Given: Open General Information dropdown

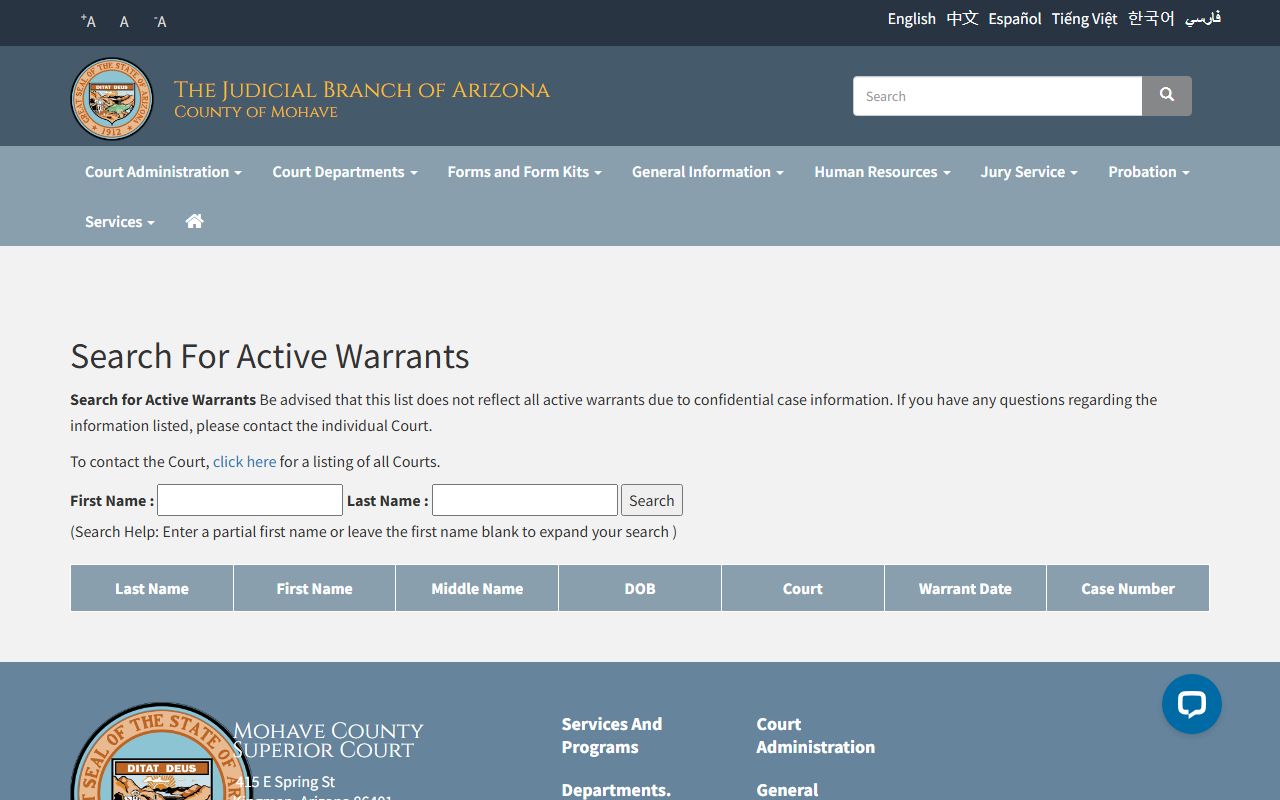Looking at the screenshot, I should [708, 172].
